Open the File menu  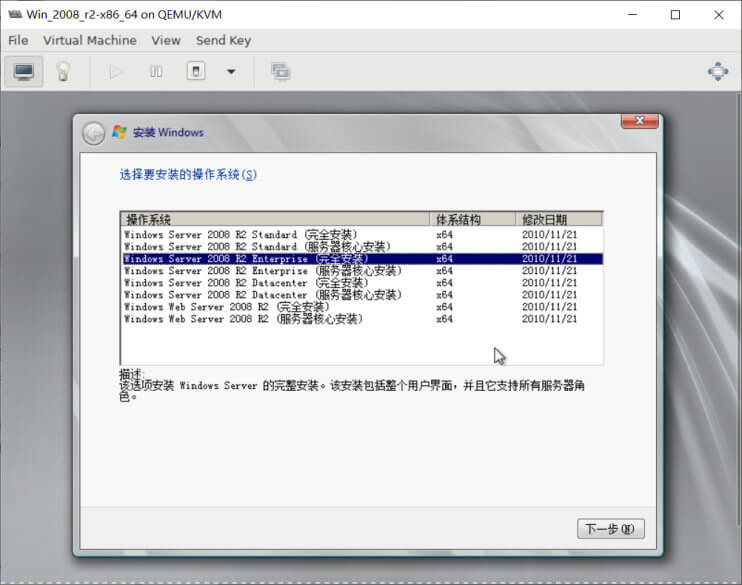(18, 40)
